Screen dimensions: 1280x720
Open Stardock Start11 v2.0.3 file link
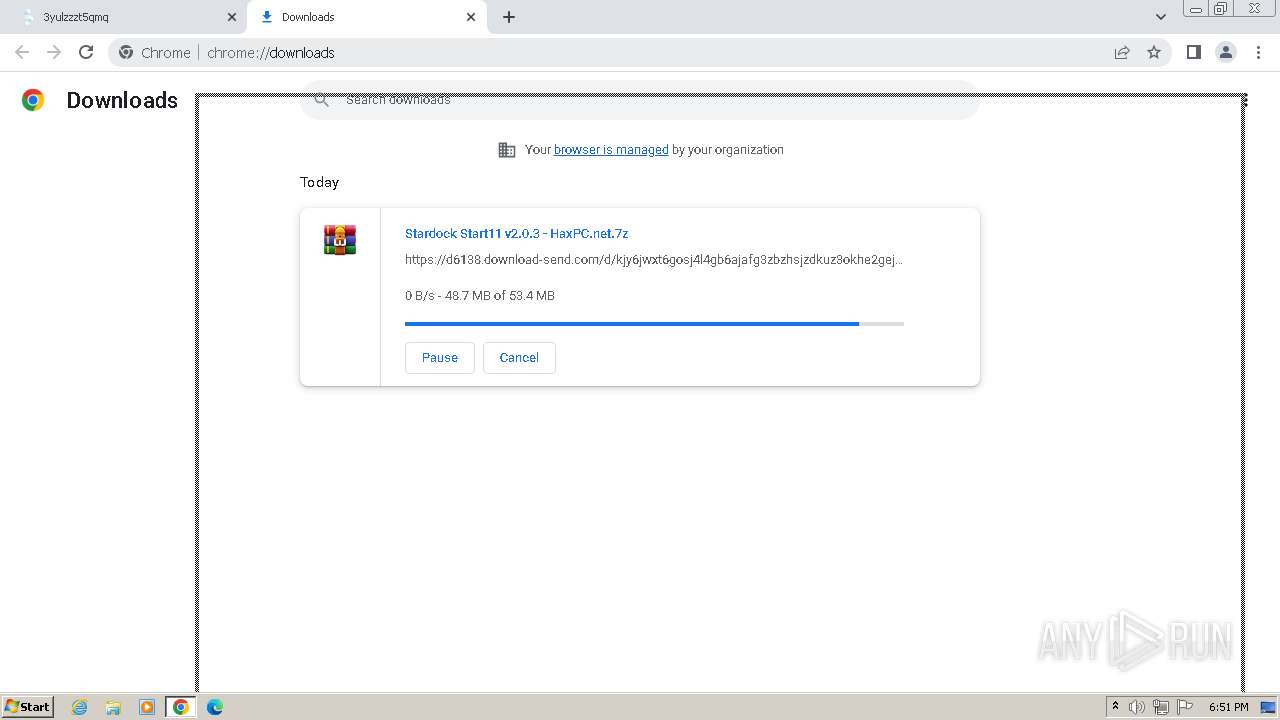pos(516,234)
